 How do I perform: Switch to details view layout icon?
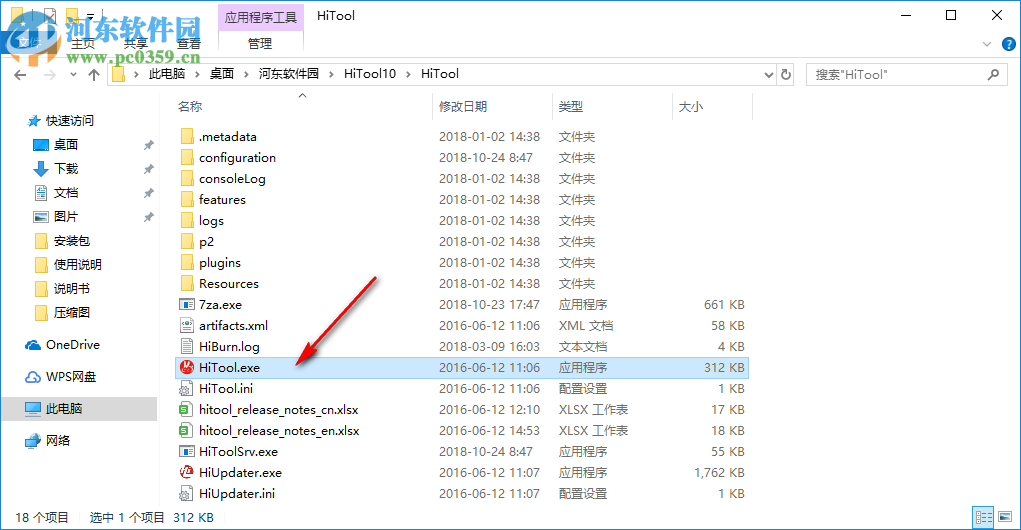point(983,517)
